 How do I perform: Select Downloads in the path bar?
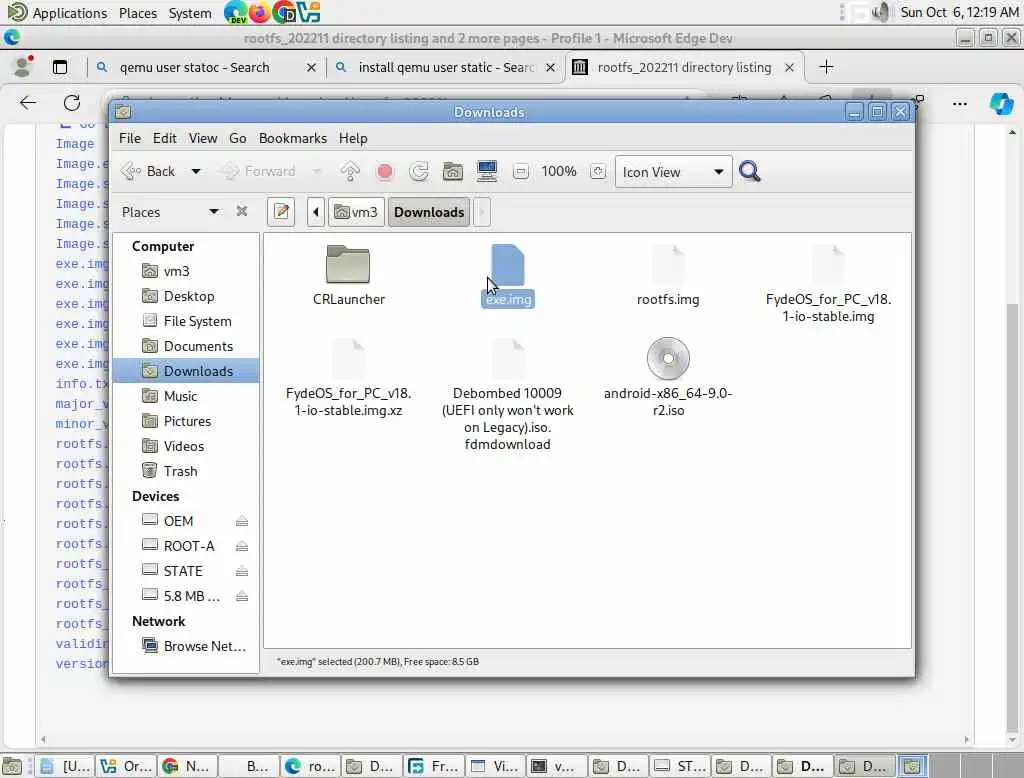(429, 212)
